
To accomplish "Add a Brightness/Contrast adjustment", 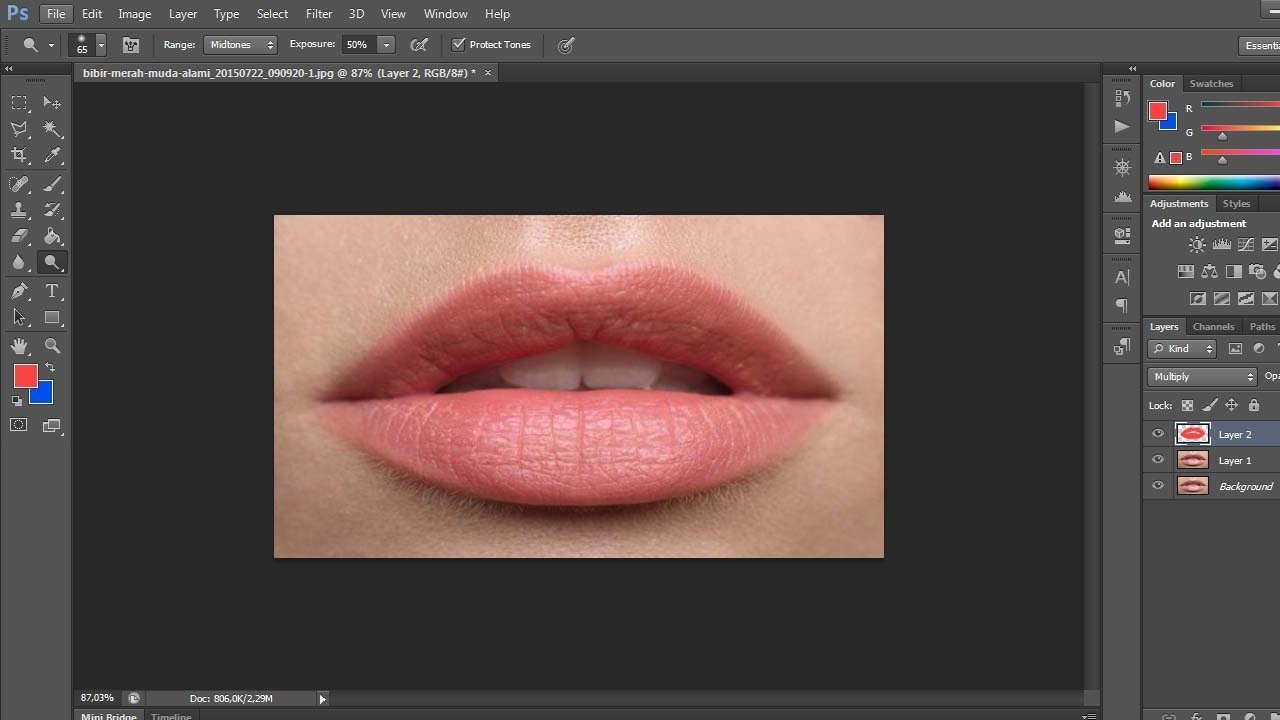I will coord(1197,244).
